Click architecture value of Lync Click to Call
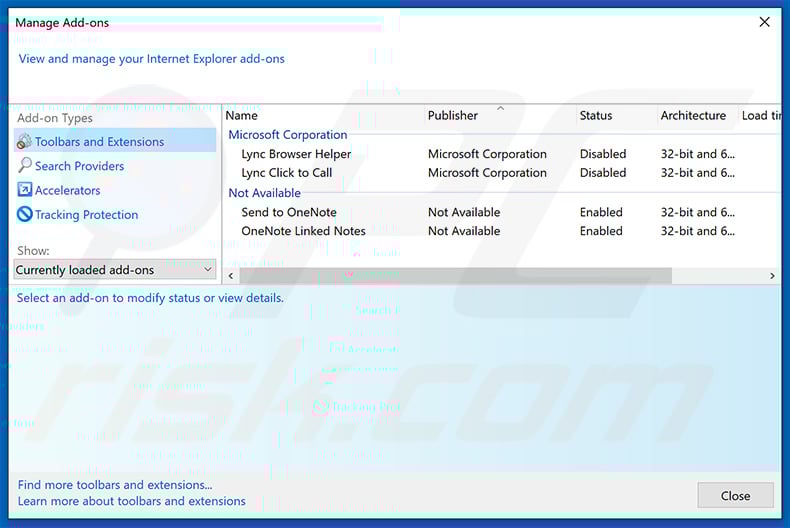 click(x=698, y=173)
